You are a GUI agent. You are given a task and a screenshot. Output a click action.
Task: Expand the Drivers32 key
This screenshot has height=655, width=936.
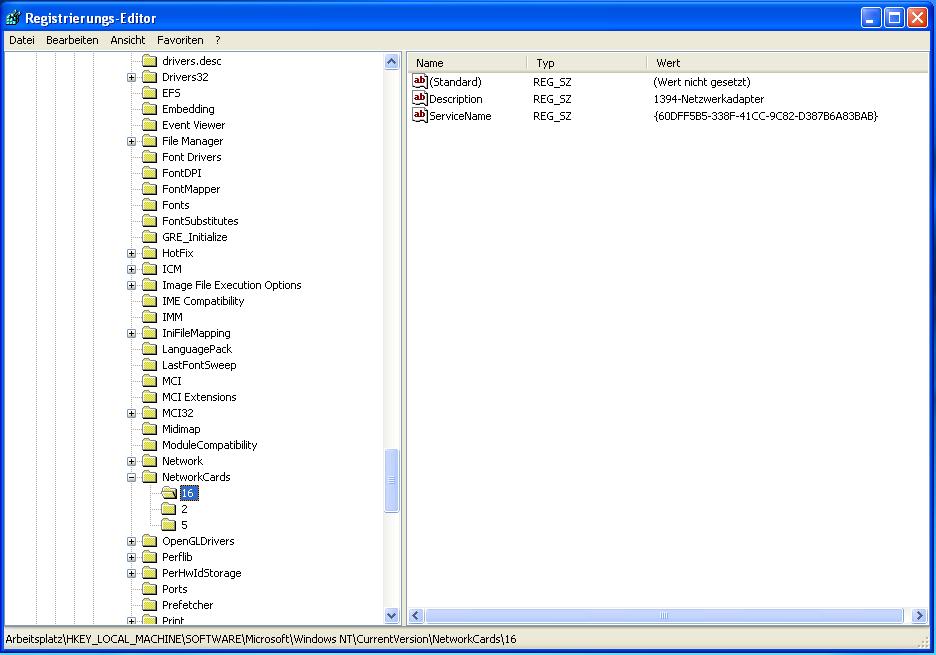pos(131,78)
